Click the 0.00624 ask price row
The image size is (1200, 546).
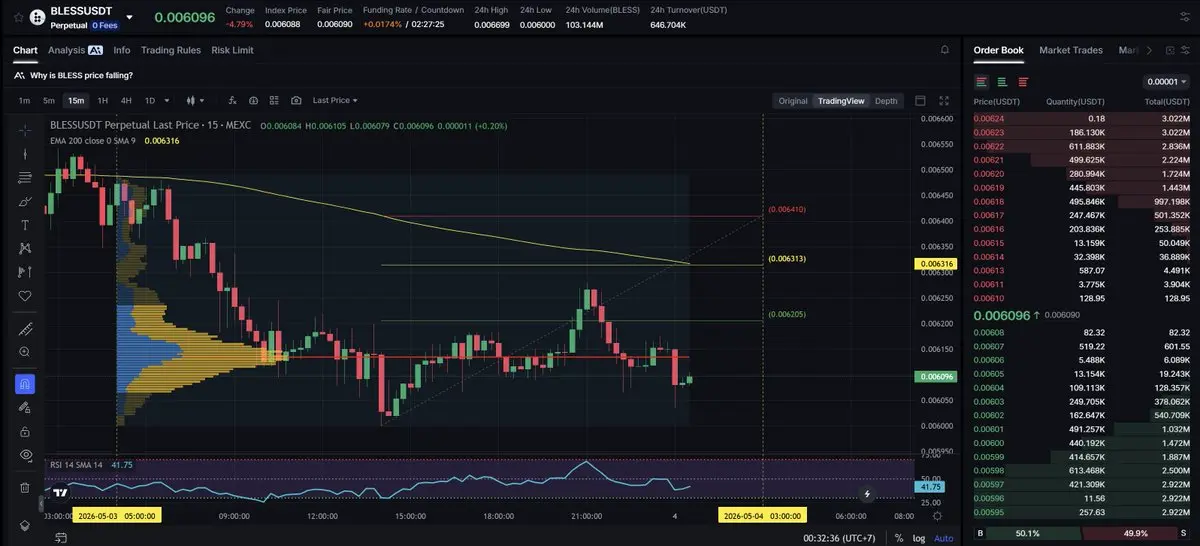click(1082, 118)
